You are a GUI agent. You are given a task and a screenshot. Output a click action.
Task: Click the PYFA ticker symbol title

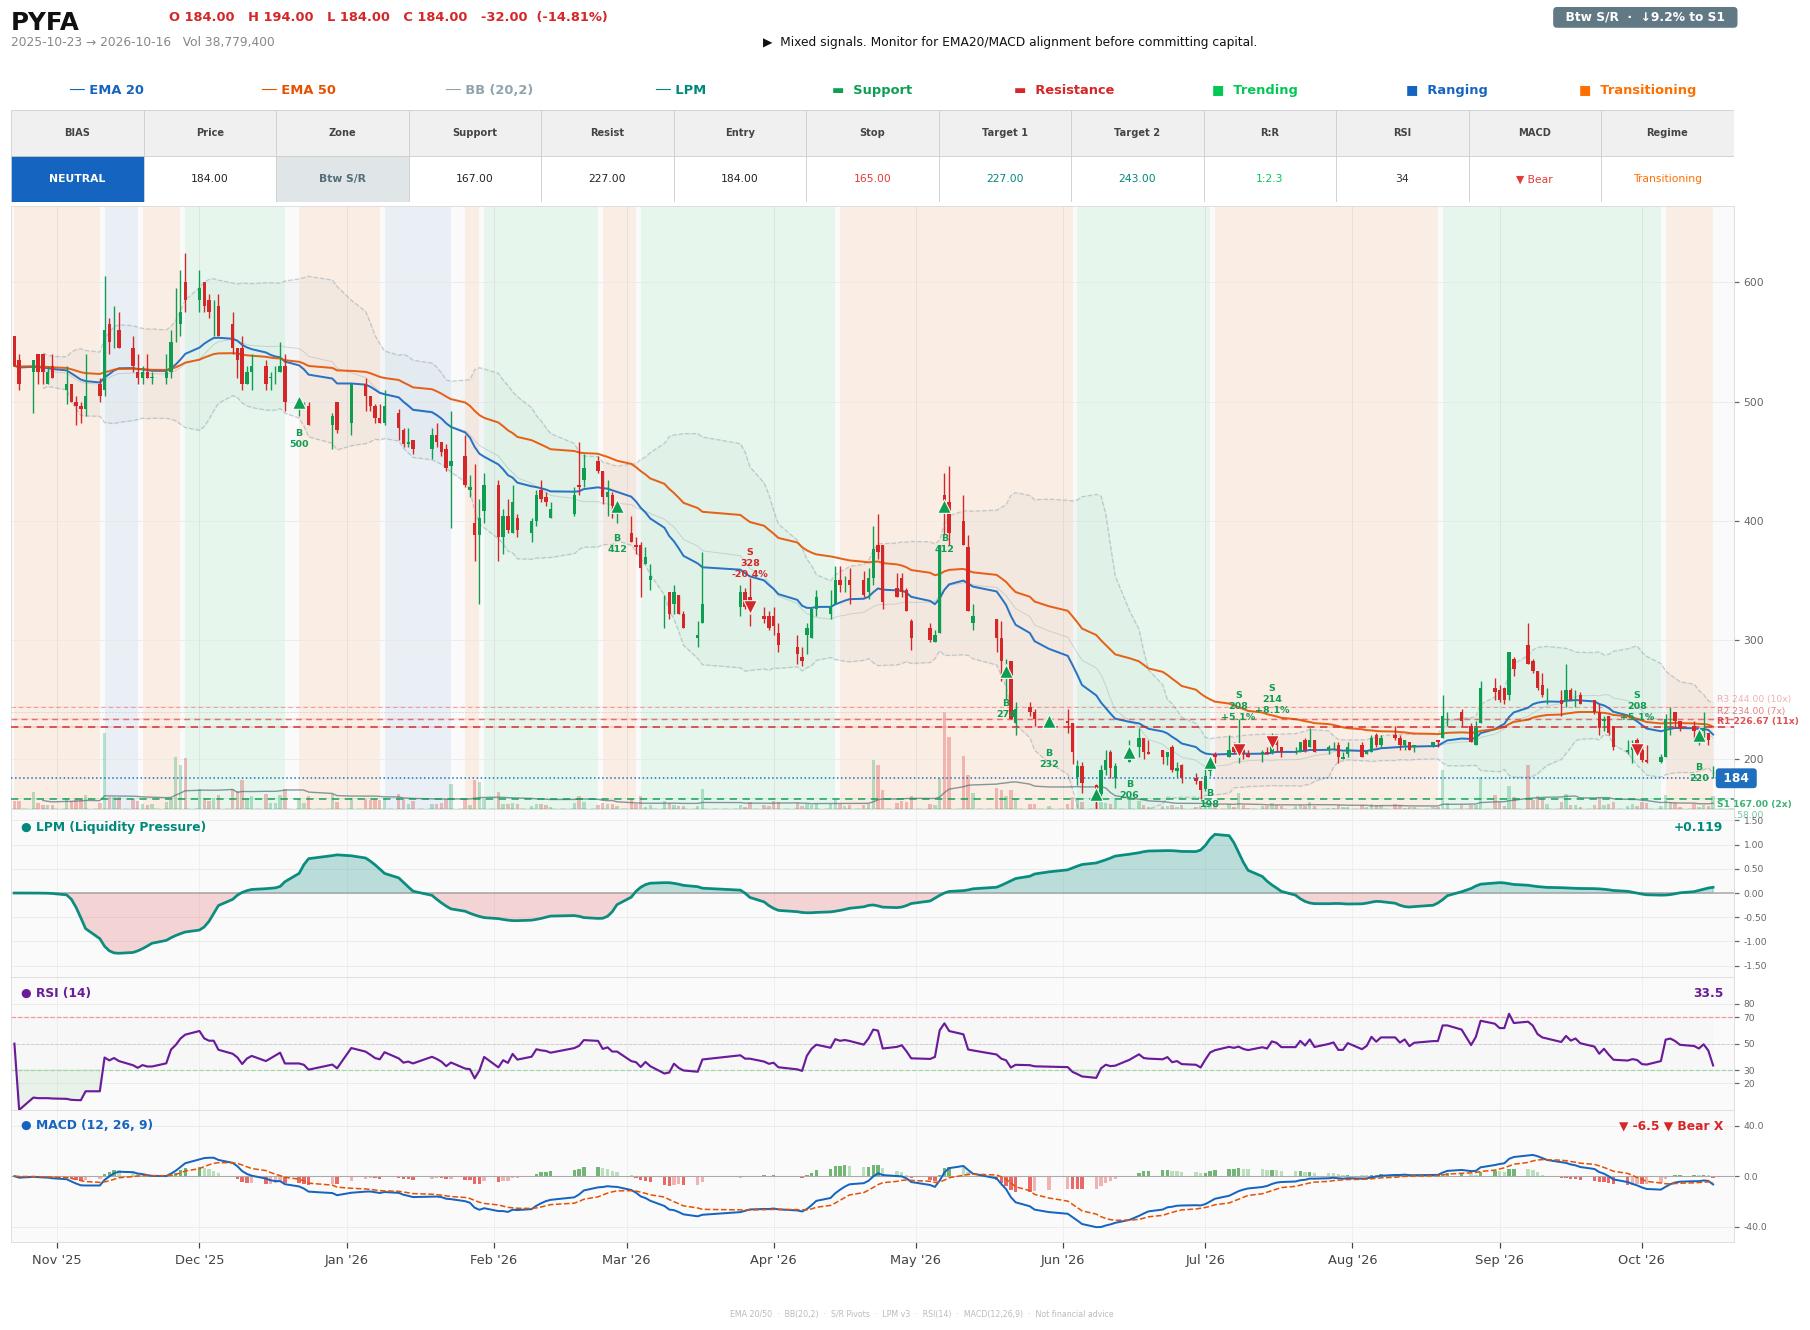[44, 21]
